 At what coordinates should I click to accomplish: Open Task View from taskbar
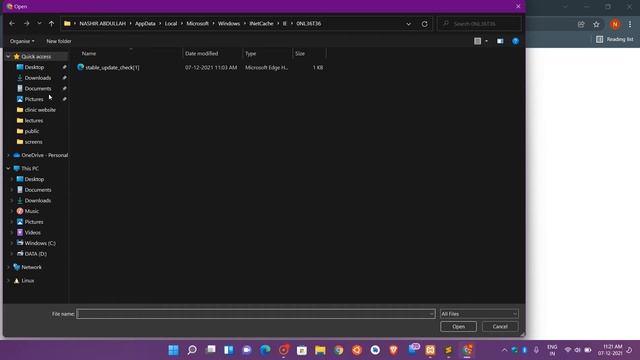[x=210, y=350]
